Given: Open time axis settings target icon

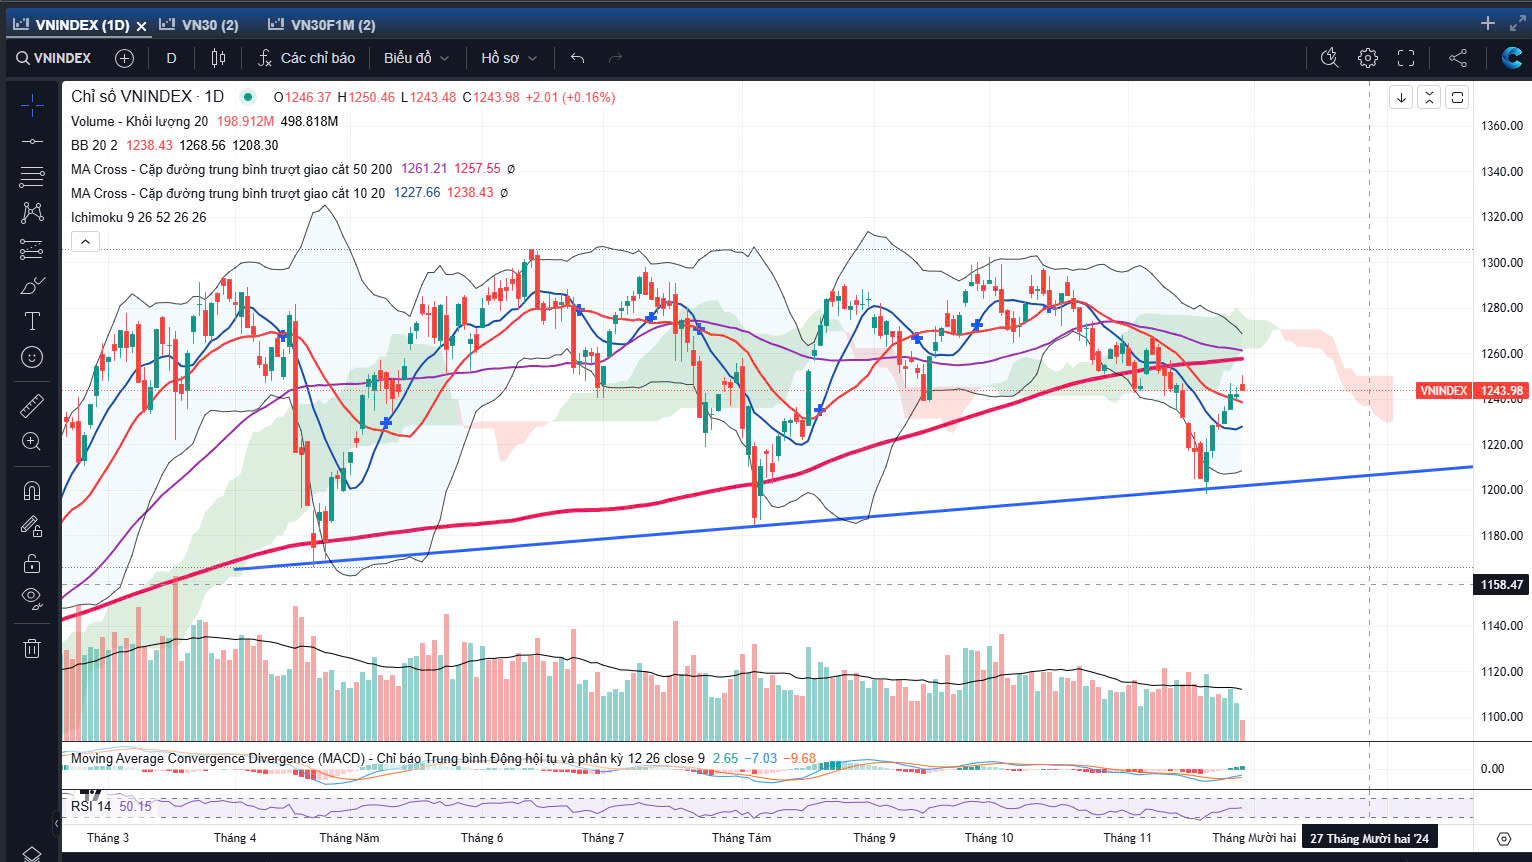Looking at the screenshot, I should 1503,838.
